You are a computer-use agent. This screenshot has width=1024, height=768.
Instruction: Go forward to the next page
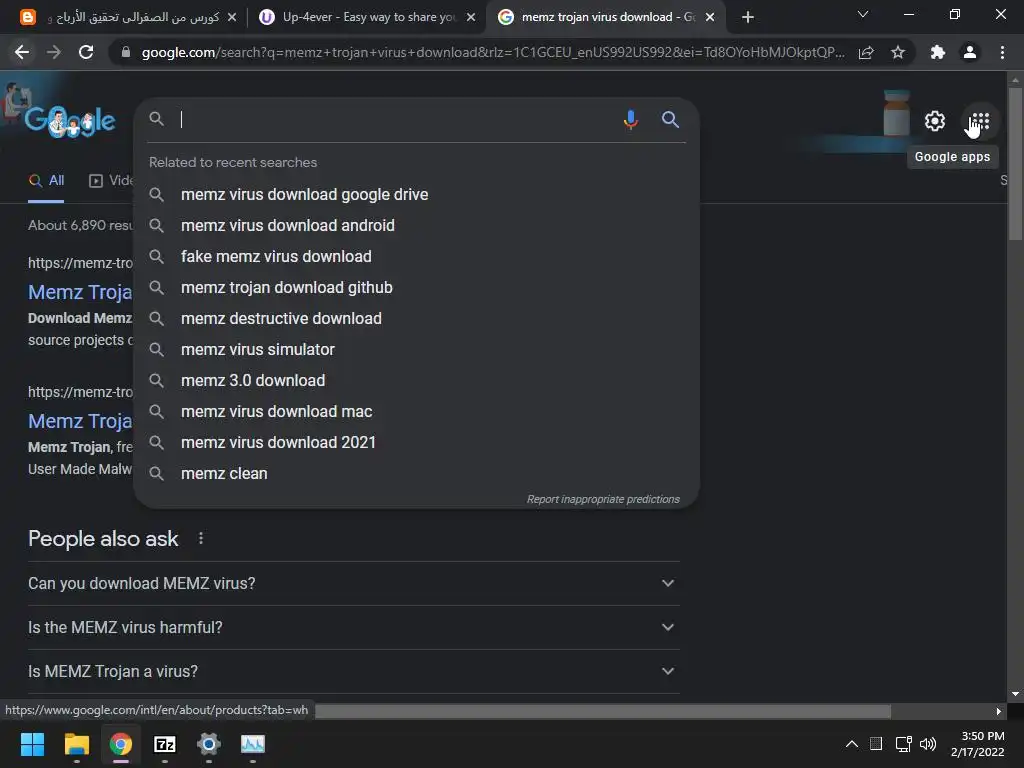[x=54, y=52]
